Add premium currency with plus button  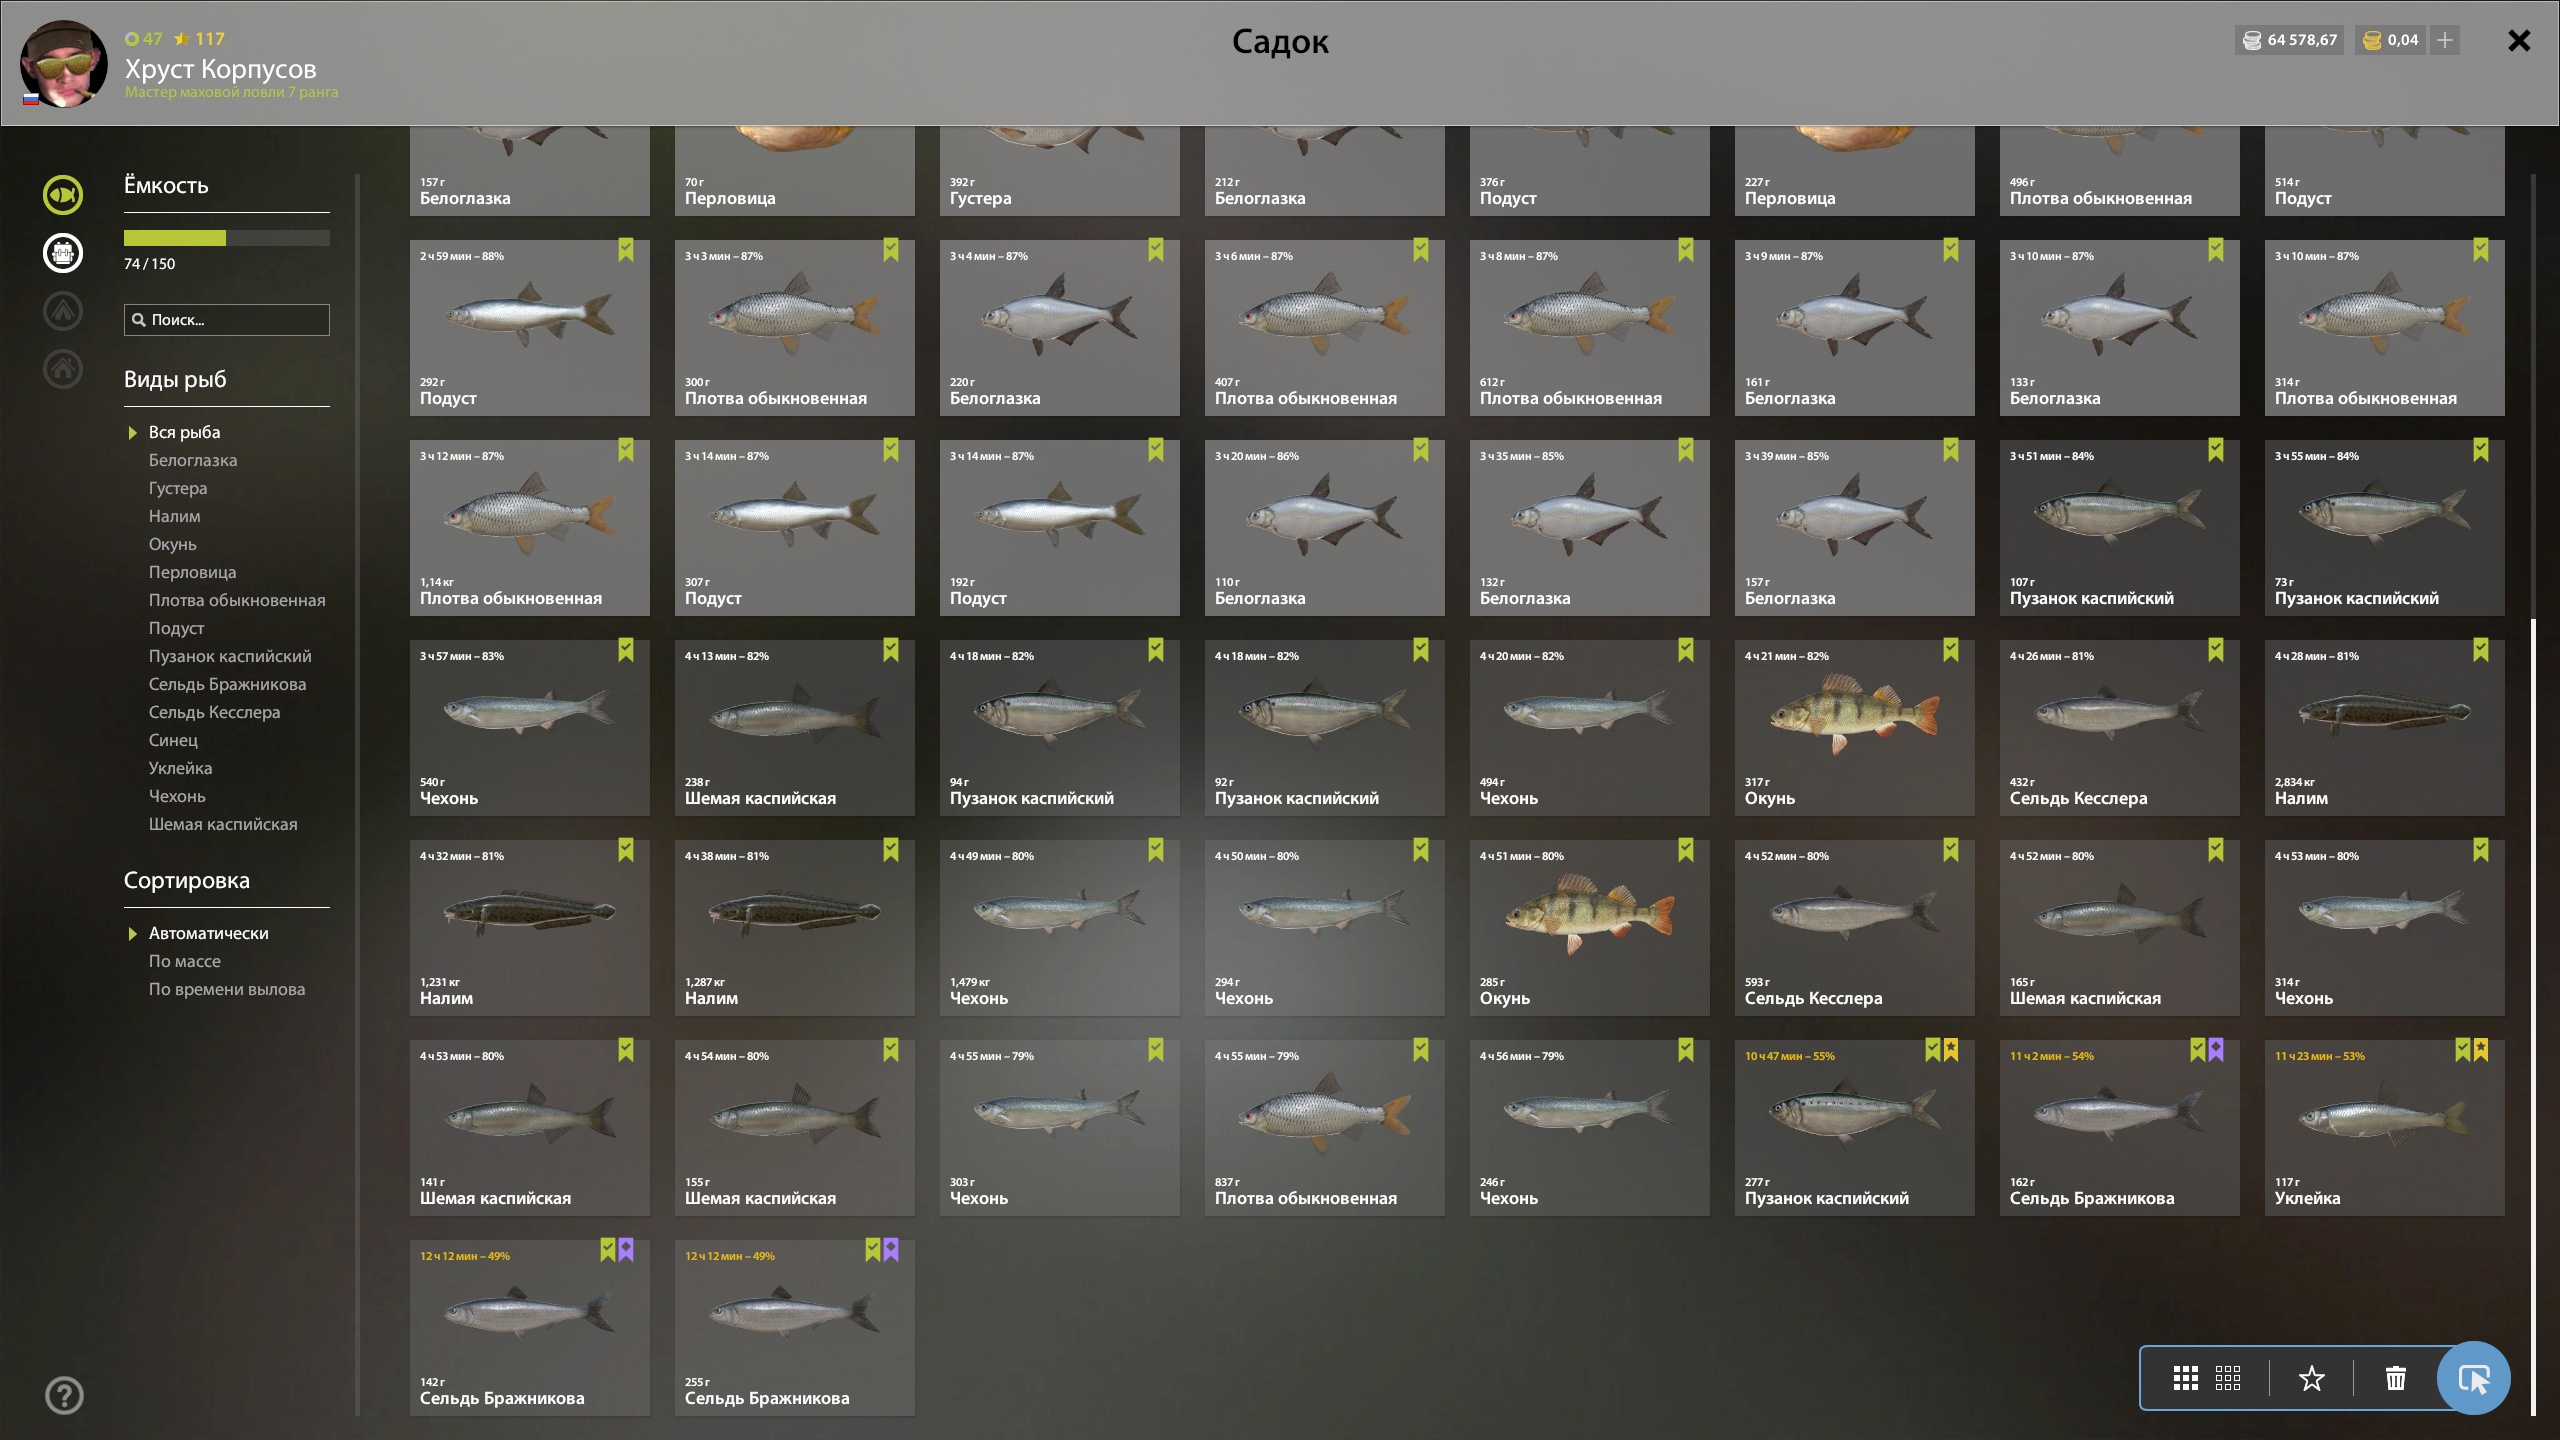2444,40
